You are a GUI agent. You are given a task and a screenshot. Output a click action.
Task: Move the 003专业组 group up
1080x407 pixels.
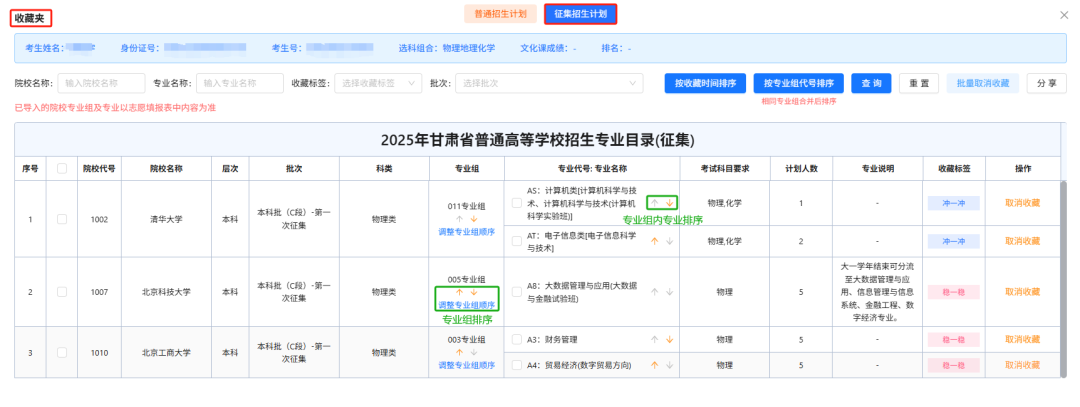[x=459, y=352]
